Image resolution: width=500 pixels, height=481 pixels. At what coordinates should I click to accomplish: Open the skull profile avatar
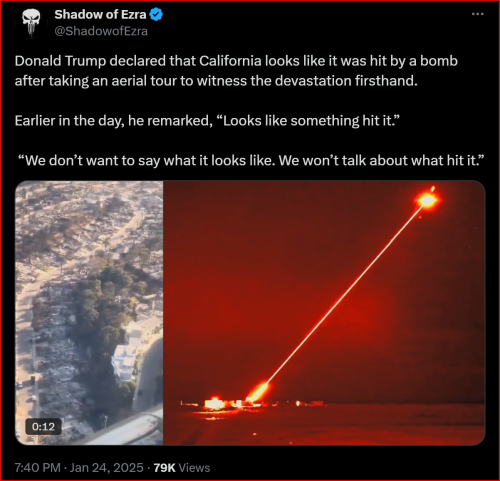[31, 23]
